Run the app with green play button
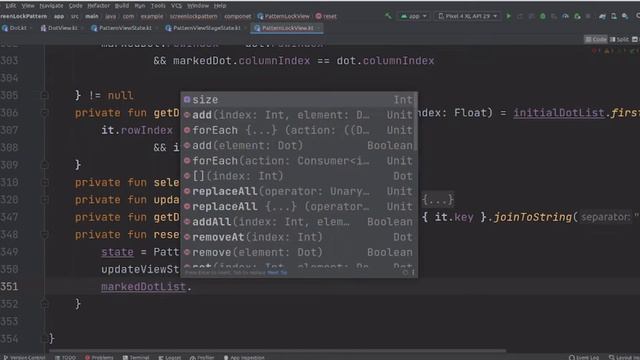The image size is (640, 360). (x=509, y=16)
